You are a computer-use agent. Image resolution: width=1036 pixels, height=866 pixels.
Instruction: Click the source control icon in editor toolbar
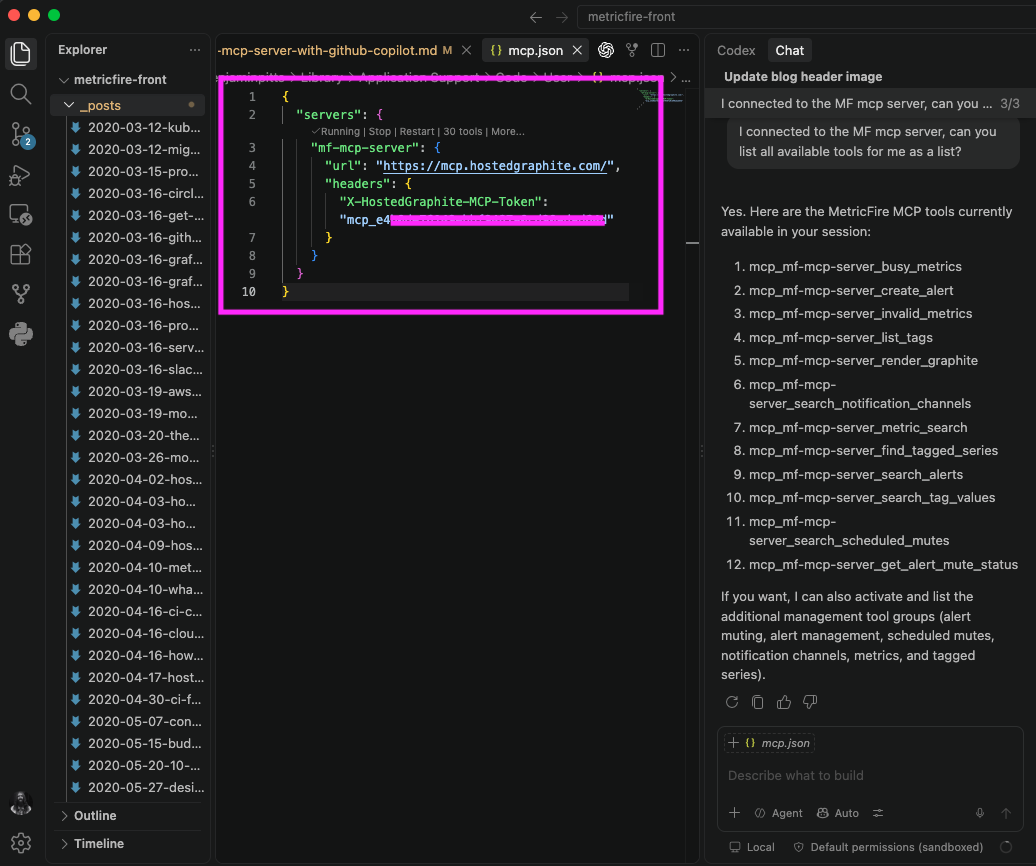(x=632, y=50)
